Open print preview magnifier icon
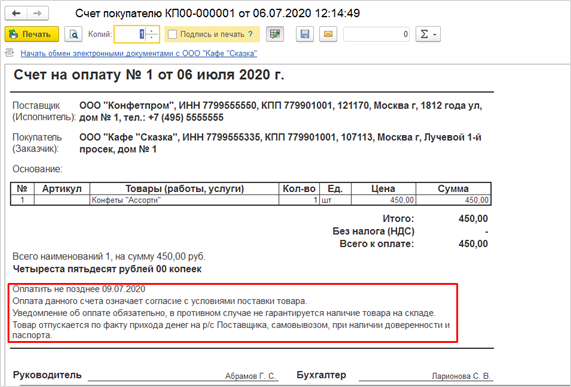 pos(74,34)
